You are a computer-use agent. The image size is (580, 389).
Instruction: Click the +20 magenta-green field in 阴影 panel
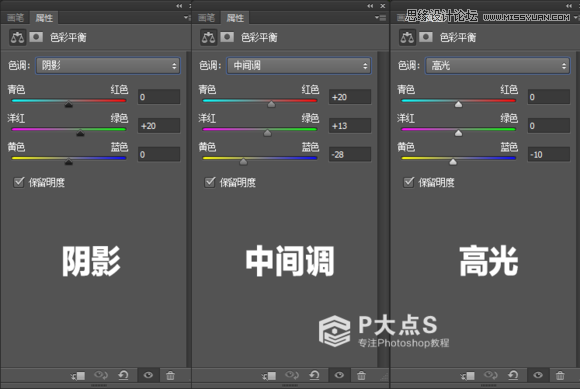(x=159, y=126)
